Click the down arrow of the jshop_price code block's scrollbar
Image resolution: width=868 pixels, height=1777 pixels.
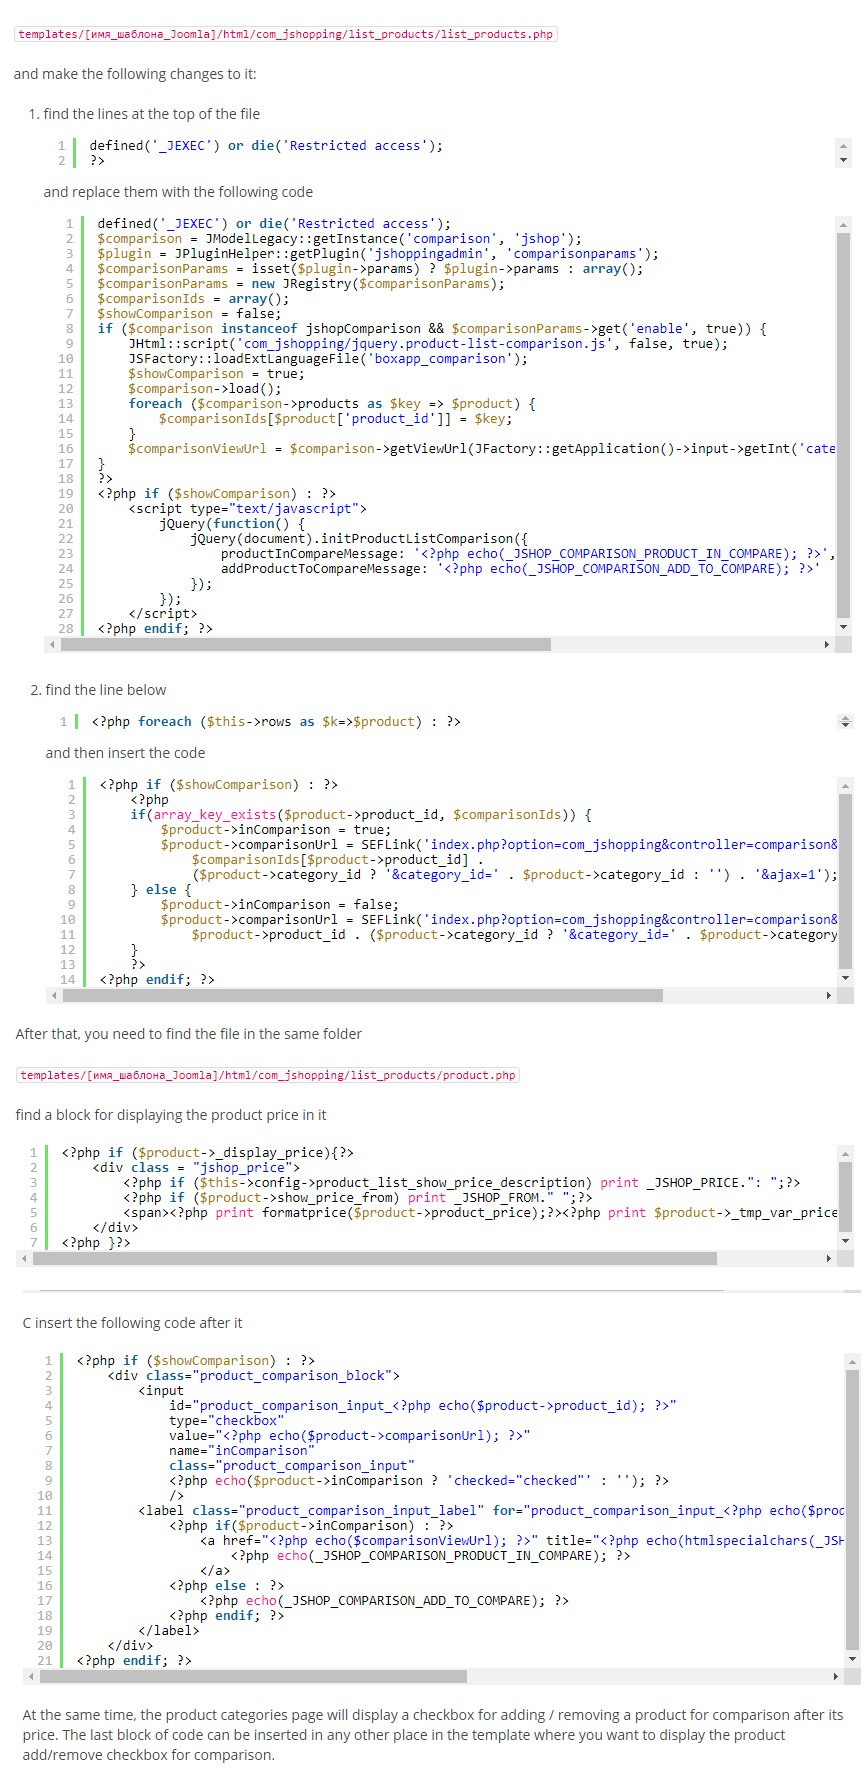click(846, 1241)
